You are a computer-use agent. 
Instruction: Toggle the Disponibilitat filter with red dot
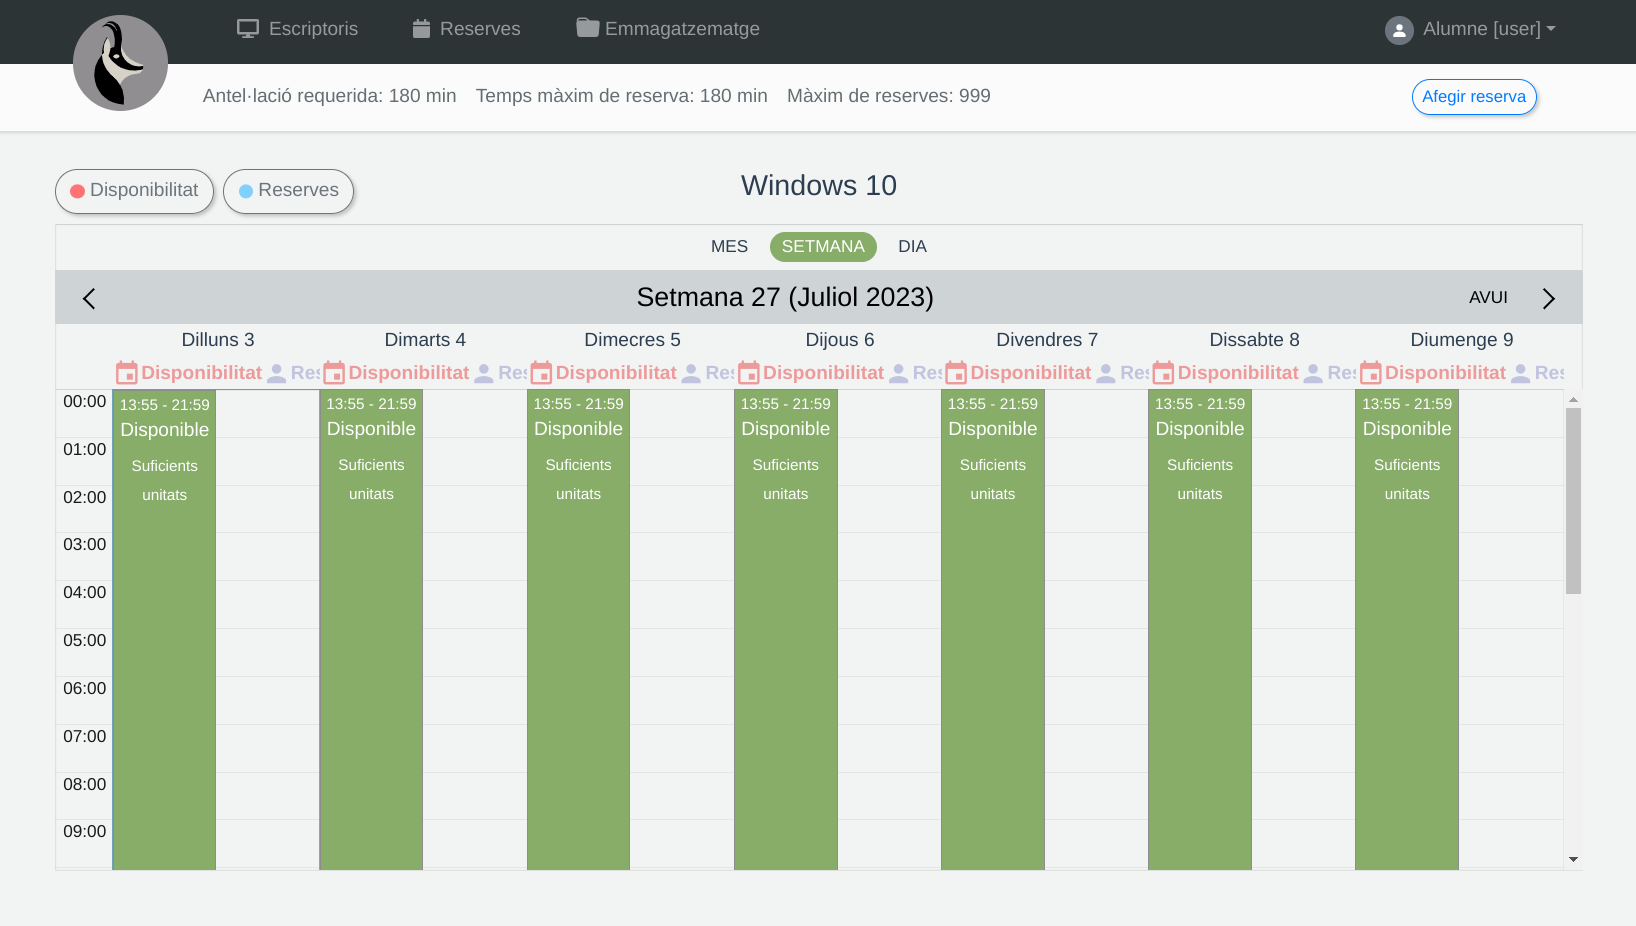click(134, 191)
